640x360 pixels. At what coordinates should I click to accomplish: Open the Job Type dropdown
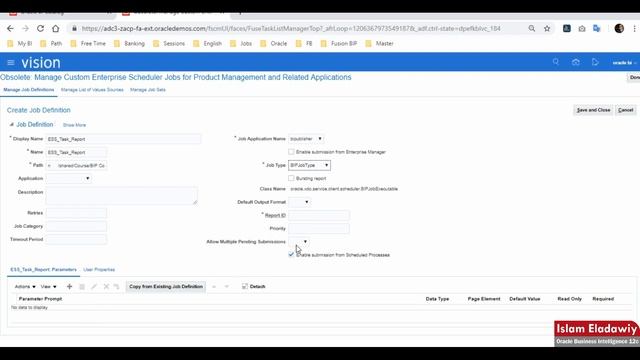309,165
